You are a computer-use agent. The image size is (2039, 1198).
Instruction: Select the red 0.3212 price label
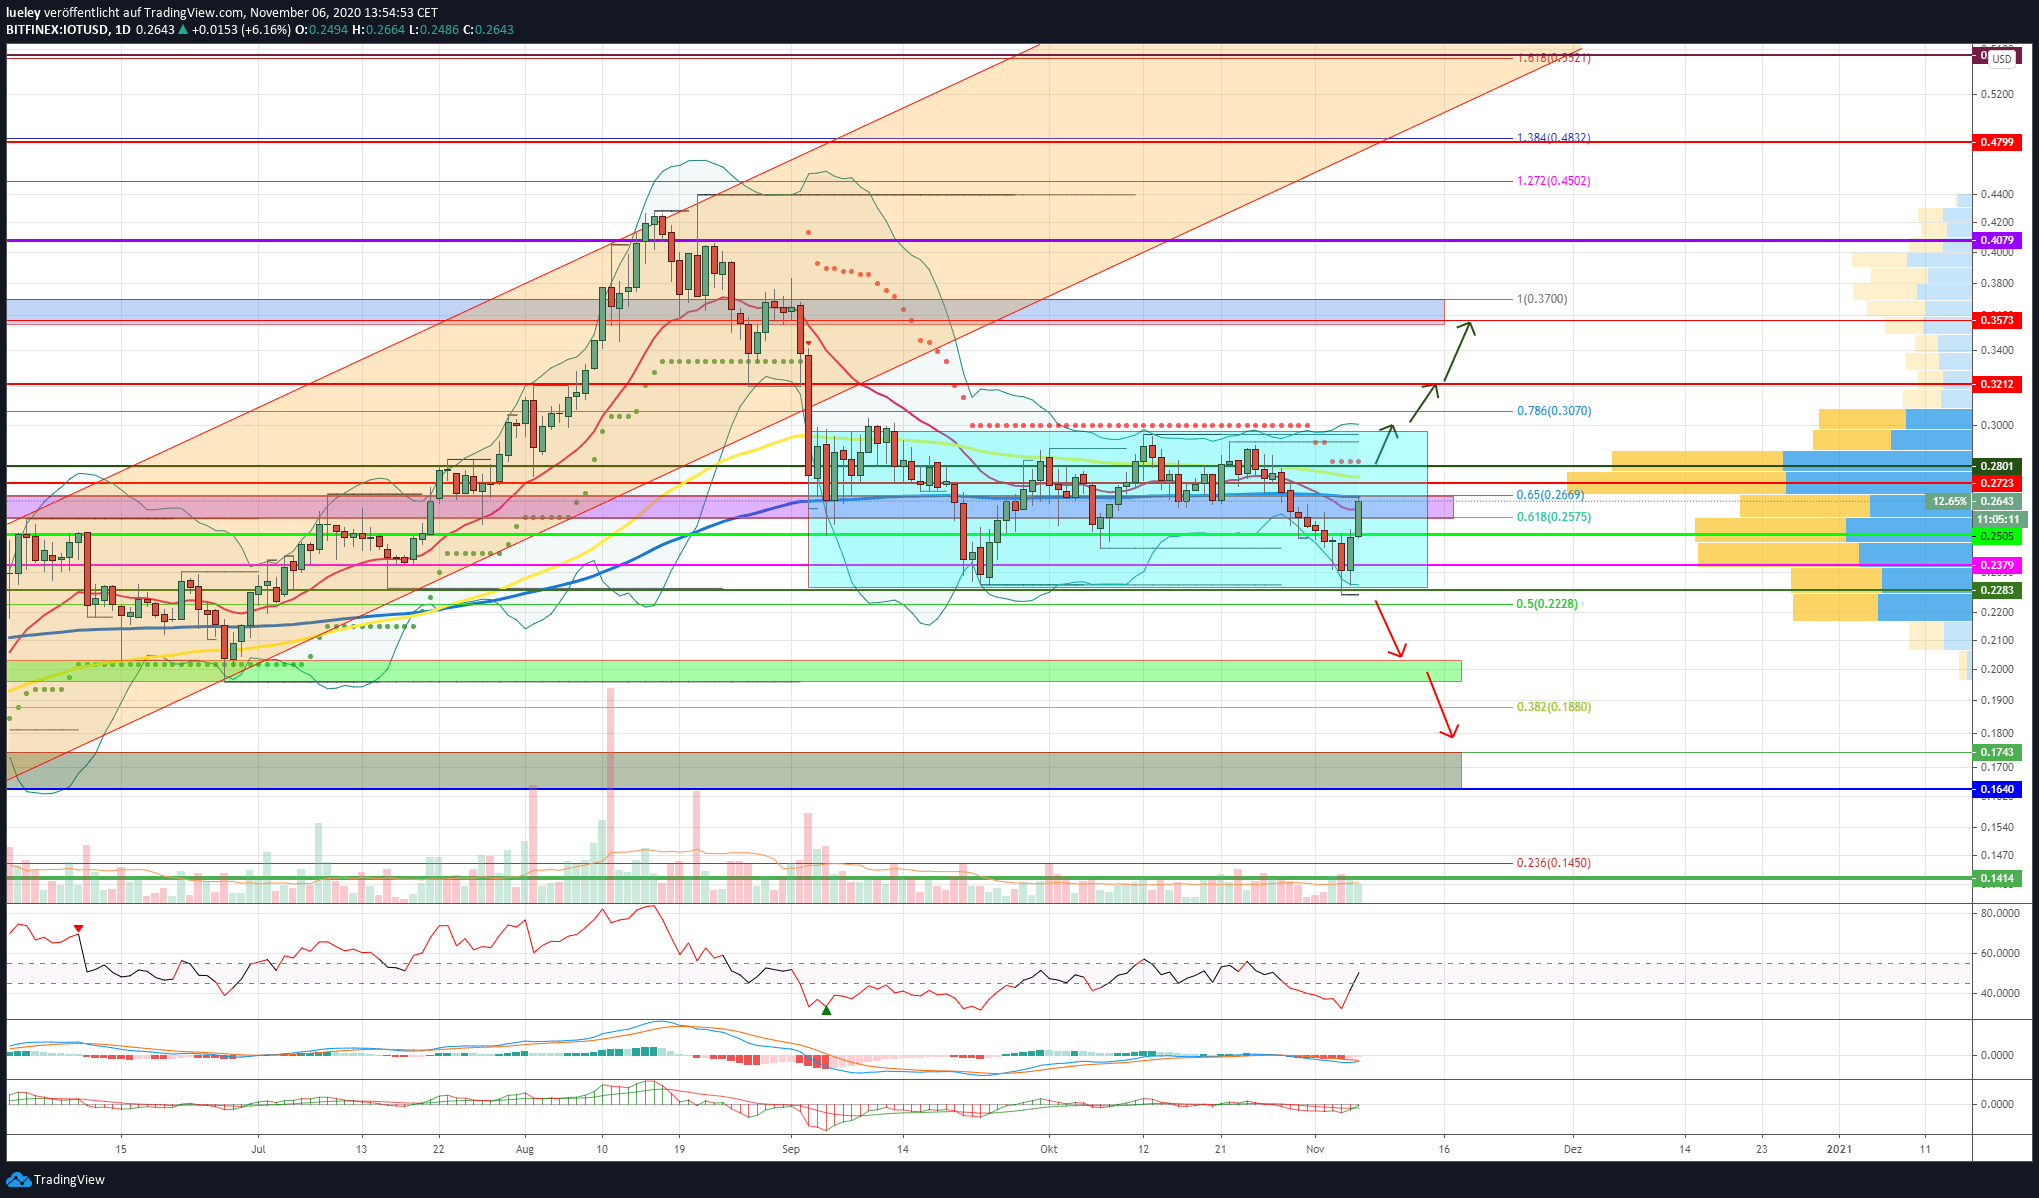tap(1997, 384)
